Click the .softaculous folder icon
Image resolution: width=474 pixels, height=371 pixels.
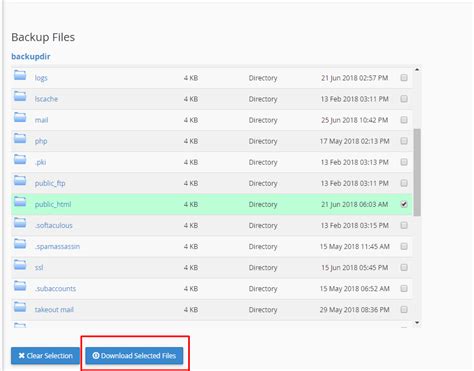pos(20,223)
